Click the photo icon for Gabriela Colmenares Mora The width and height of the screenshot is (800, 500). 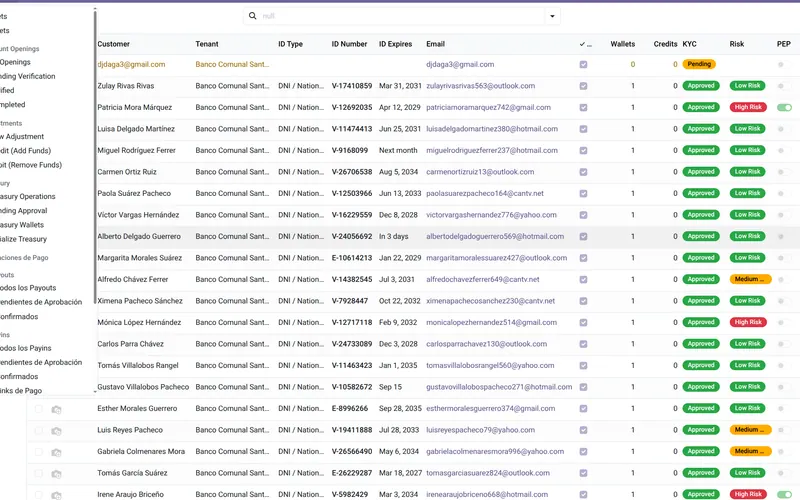click(x=56, y=452)
